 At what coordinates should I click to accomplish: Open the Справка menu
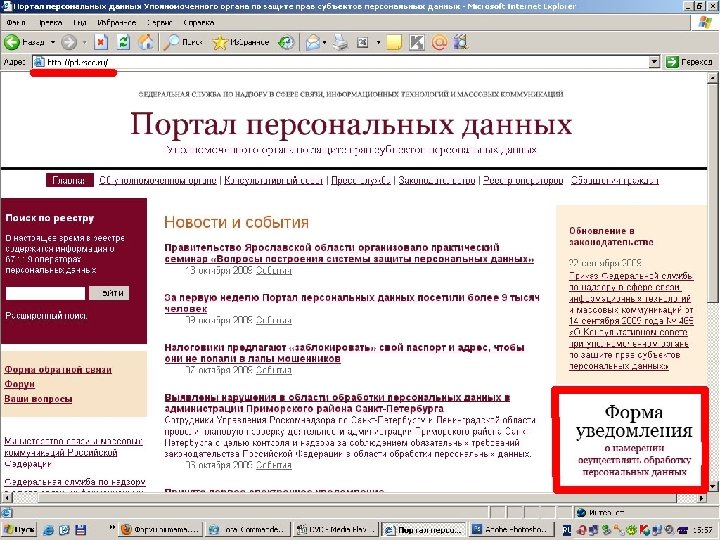pos(198,22)
